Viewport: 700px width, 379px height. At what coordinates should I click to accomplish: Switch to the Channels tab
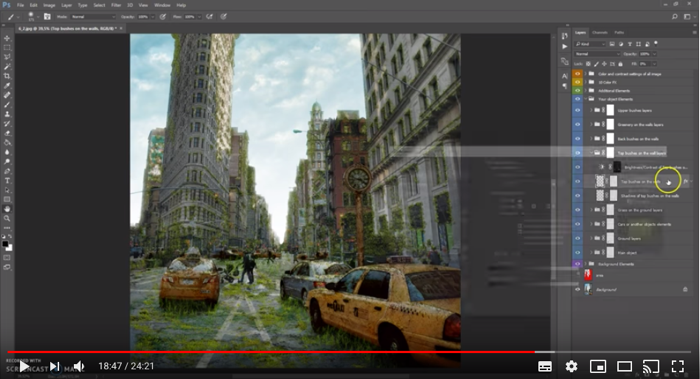pos(600,33)
